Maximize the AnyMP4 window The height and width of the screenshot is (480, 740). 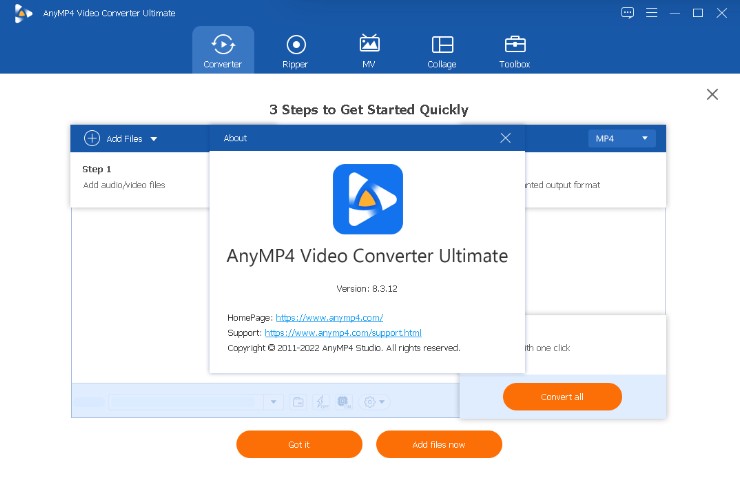click(698, 13)
